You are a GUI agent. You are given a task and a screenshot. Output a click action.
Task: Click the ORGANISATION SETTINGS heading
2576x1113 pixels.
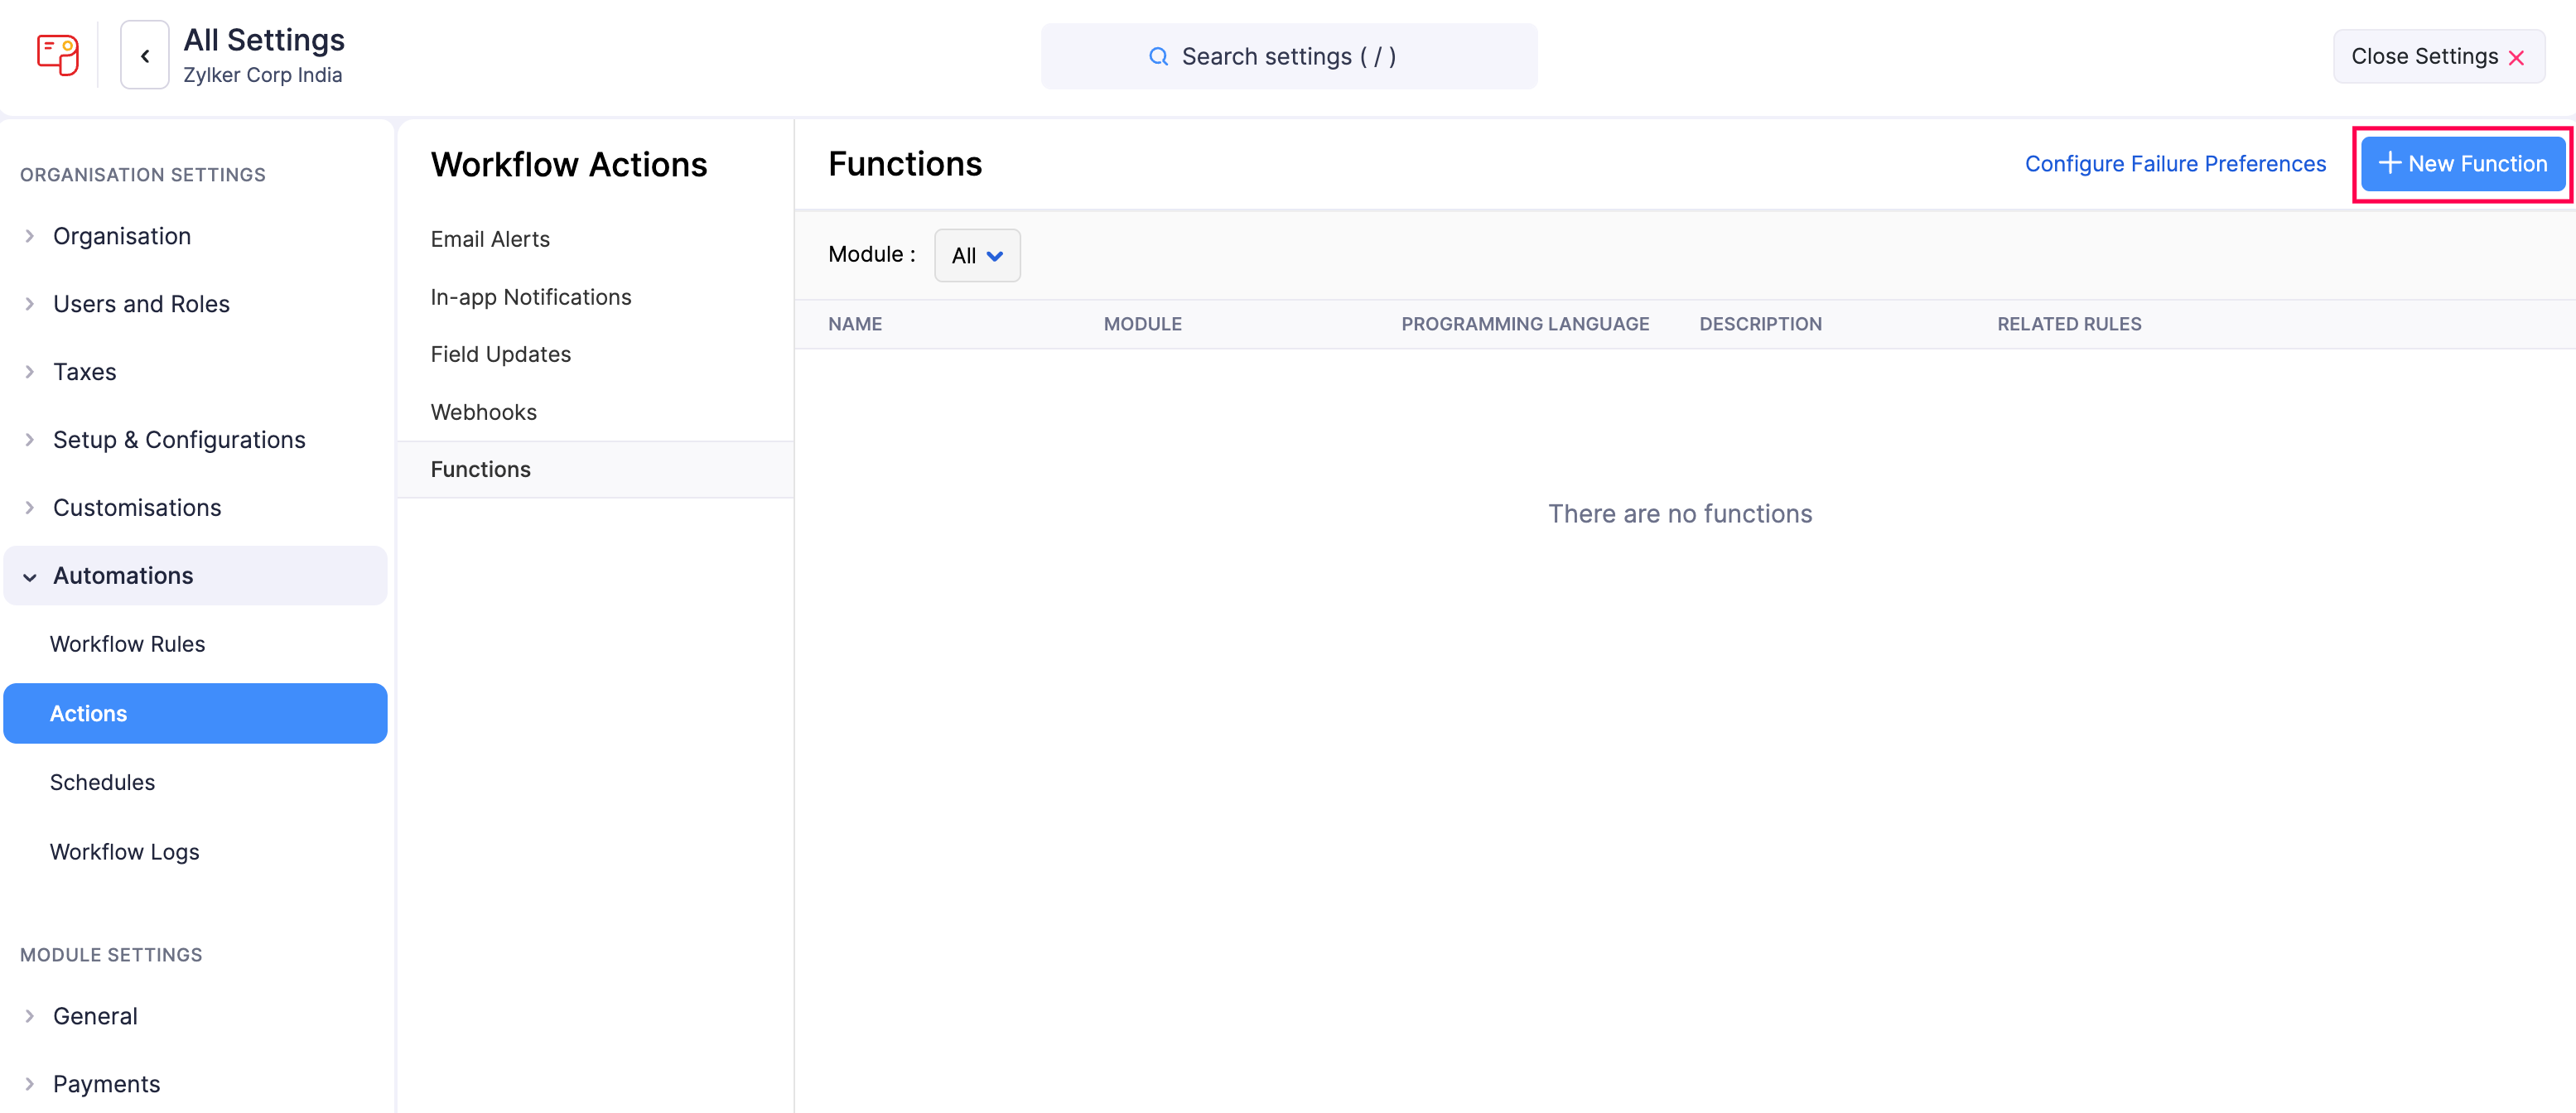(143, 175)
